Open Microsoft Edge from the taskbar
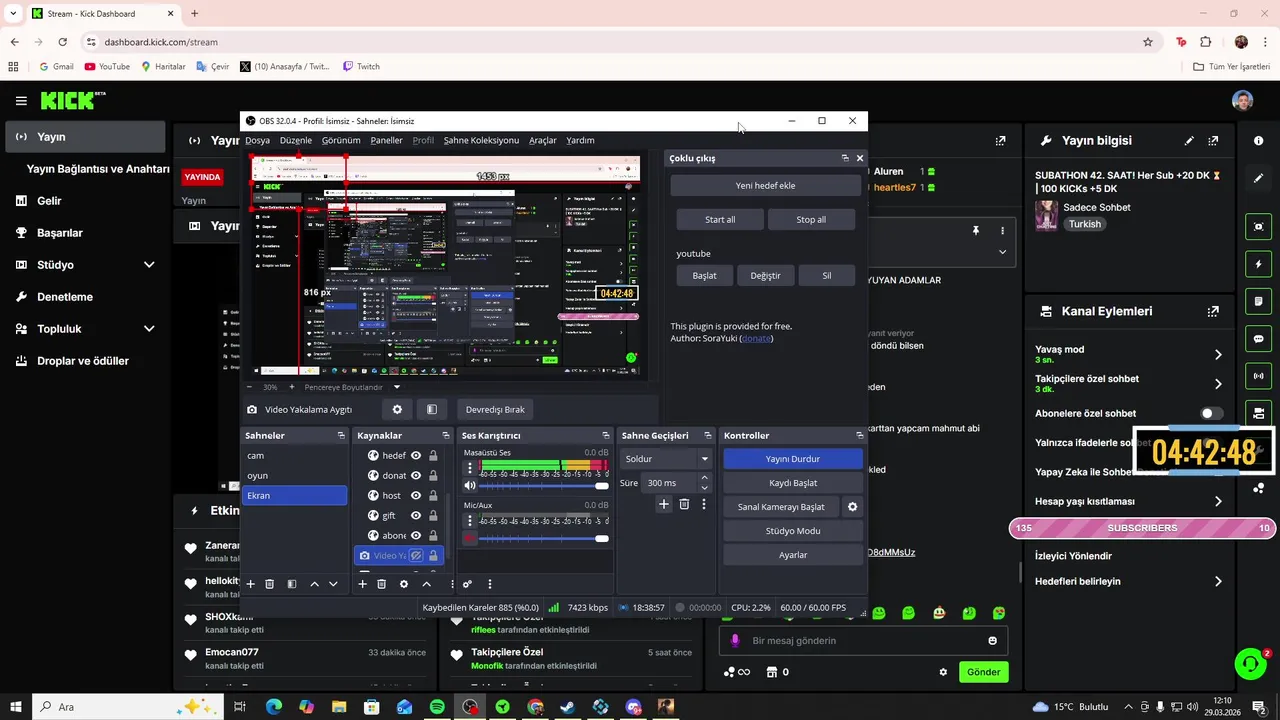Image resolution: width=1280 pixels, height=720 pixels. pyautogui.click(x=274, y=707)
